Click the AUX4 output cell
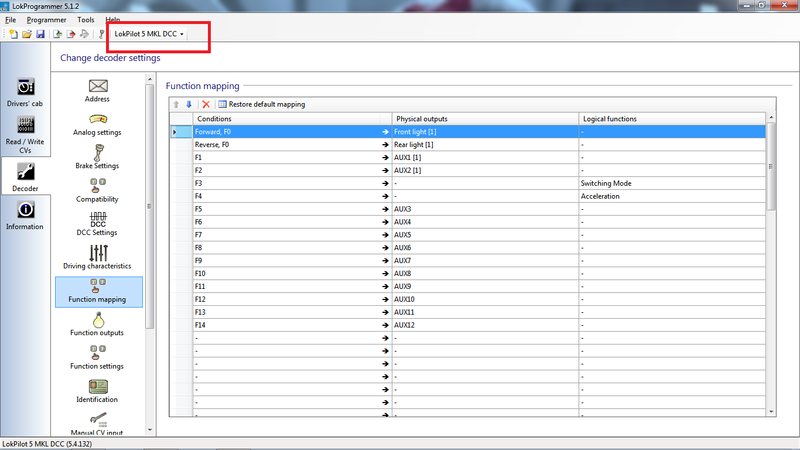The height and width of the screenshot is (450, 800). pos(485,222)
